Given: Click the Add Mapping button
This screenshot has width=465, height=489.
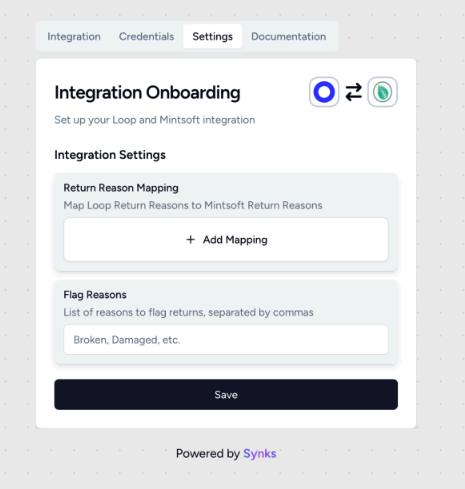Looking at the screenshot, I should coord(226,240).
